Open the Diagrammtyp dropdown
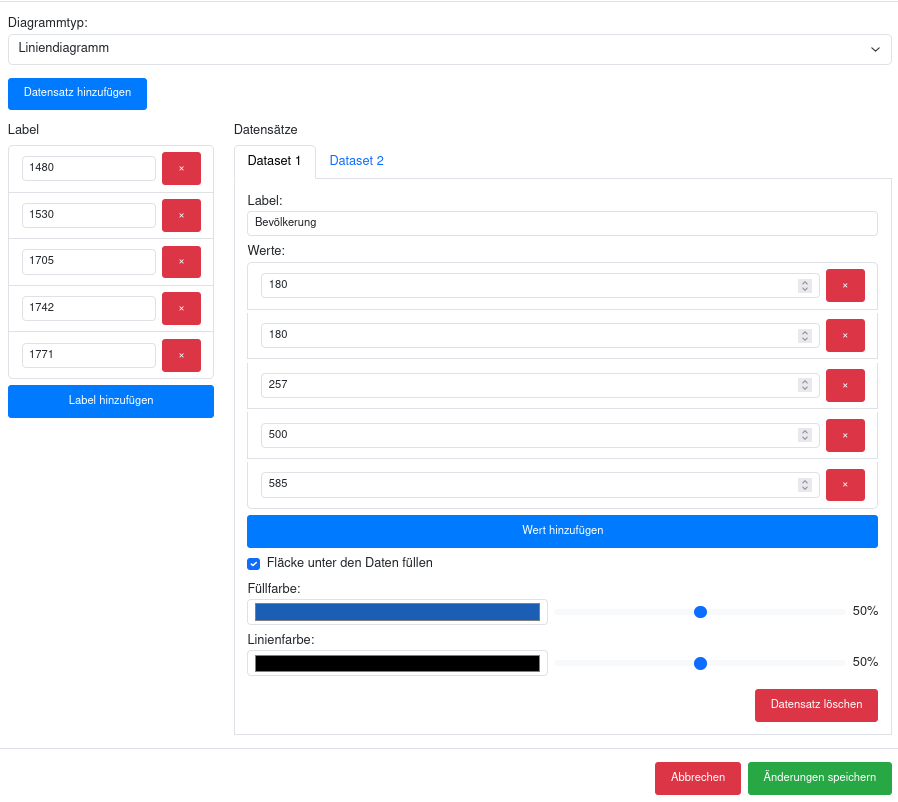Screen dimensions: 898x802 point(449,49)
